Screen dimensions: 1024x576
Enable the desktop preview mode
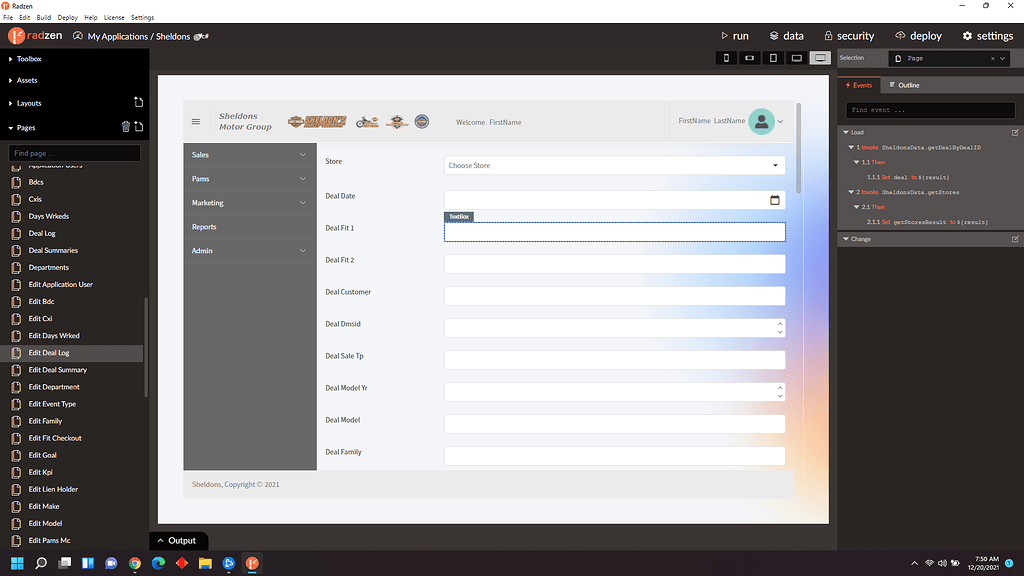pos(820,58)
